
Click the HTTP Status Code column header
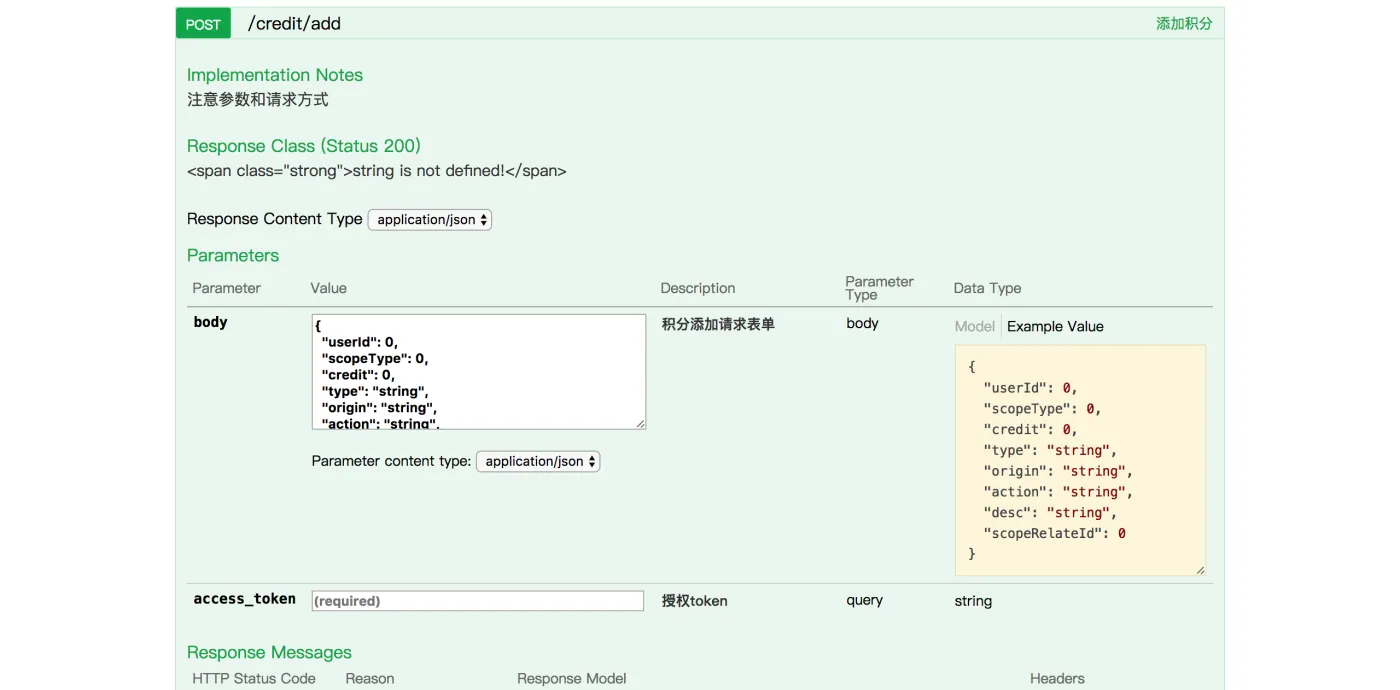click(254, 679)
